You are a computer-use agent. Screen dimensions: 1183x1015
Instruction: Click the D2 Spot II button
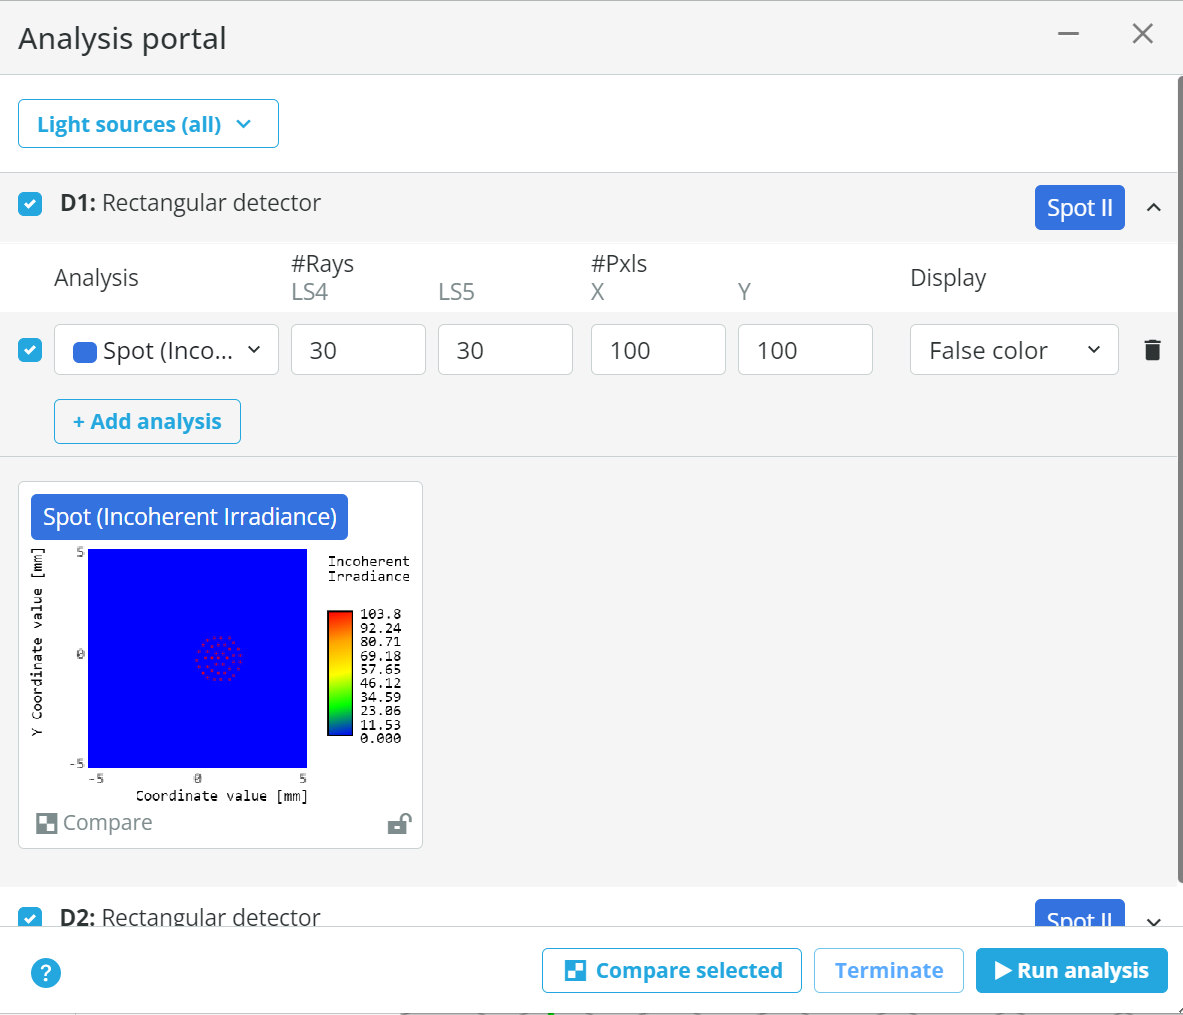pyautogui.click(x=1080, y=914)
